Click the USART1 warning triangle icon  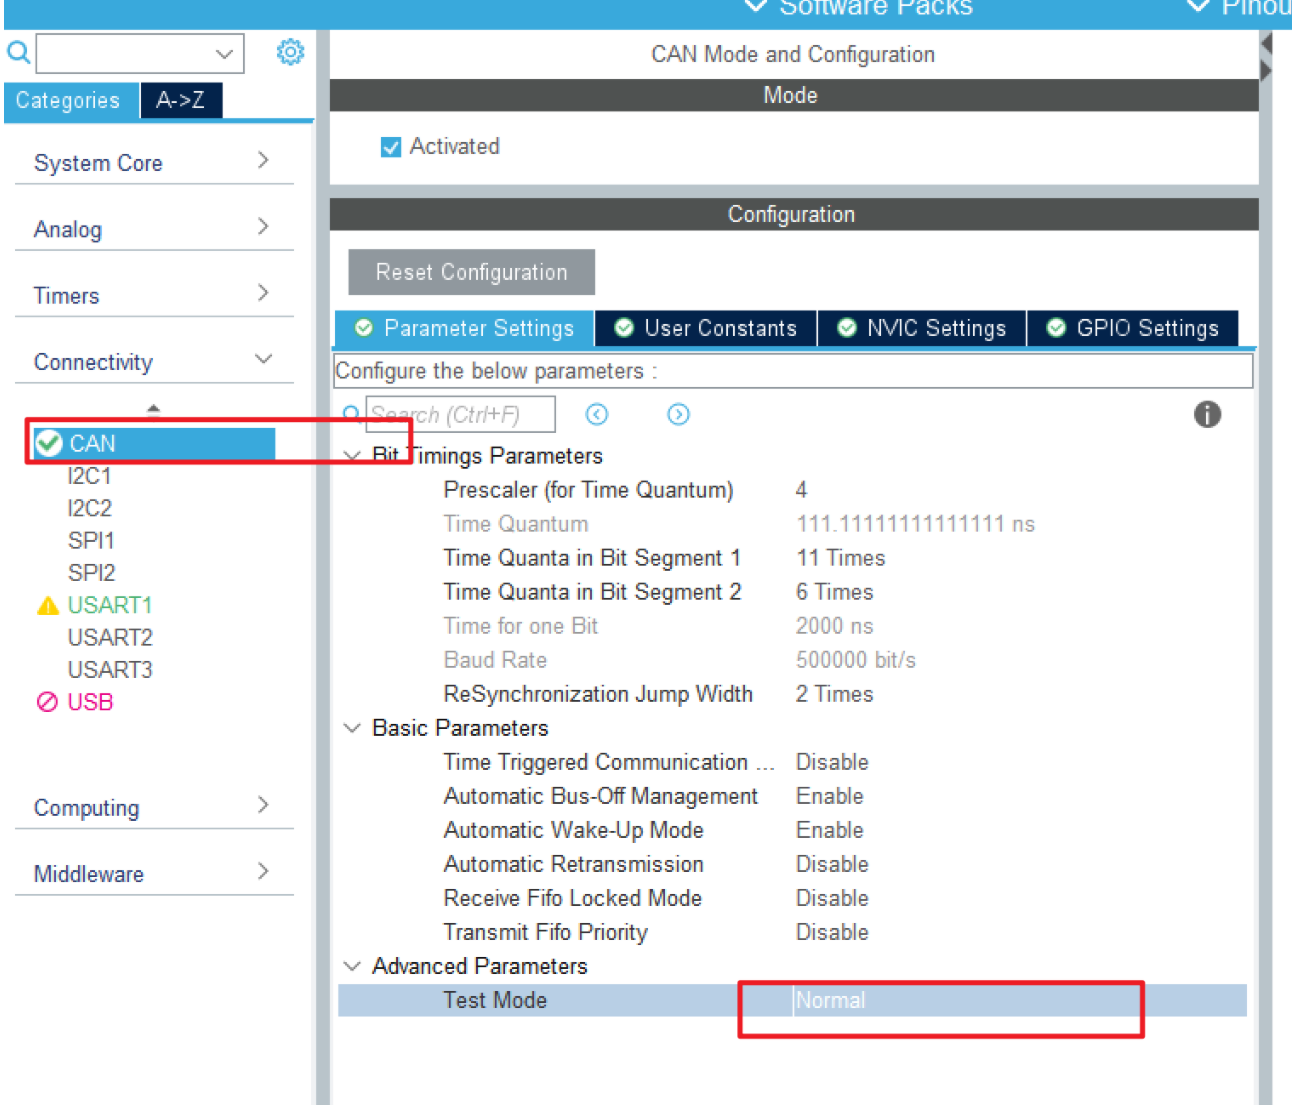point(48,605)
